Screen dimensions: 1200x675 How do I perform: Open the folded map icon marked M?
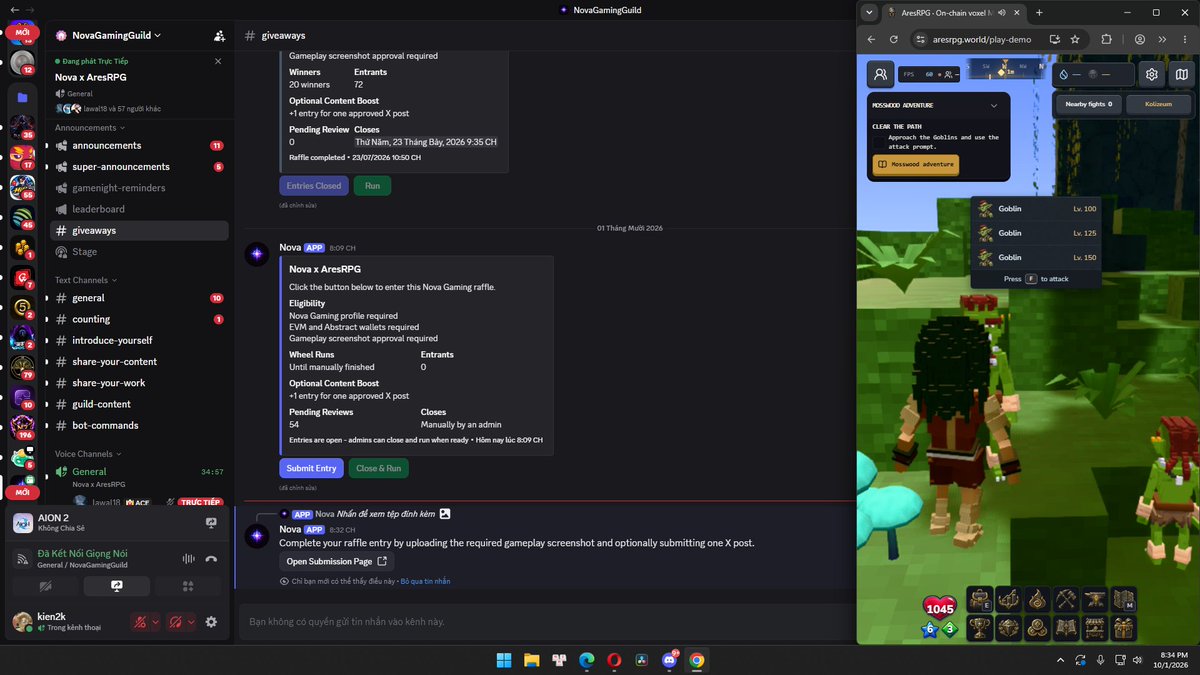pos(1124,599)
